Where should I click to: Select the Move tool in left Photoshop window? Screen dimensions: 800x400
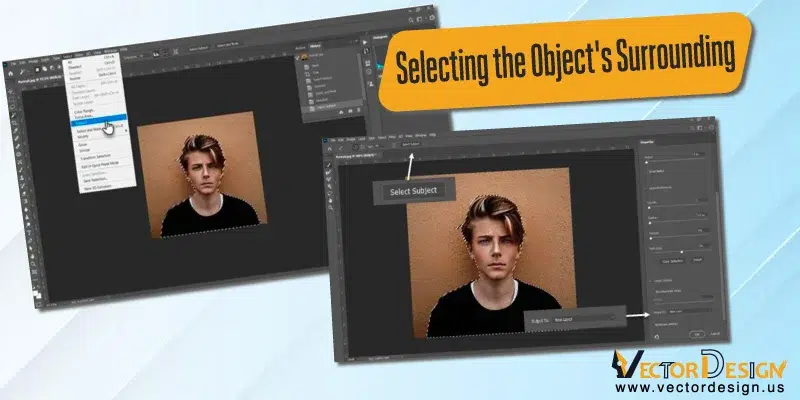point(11,92)
